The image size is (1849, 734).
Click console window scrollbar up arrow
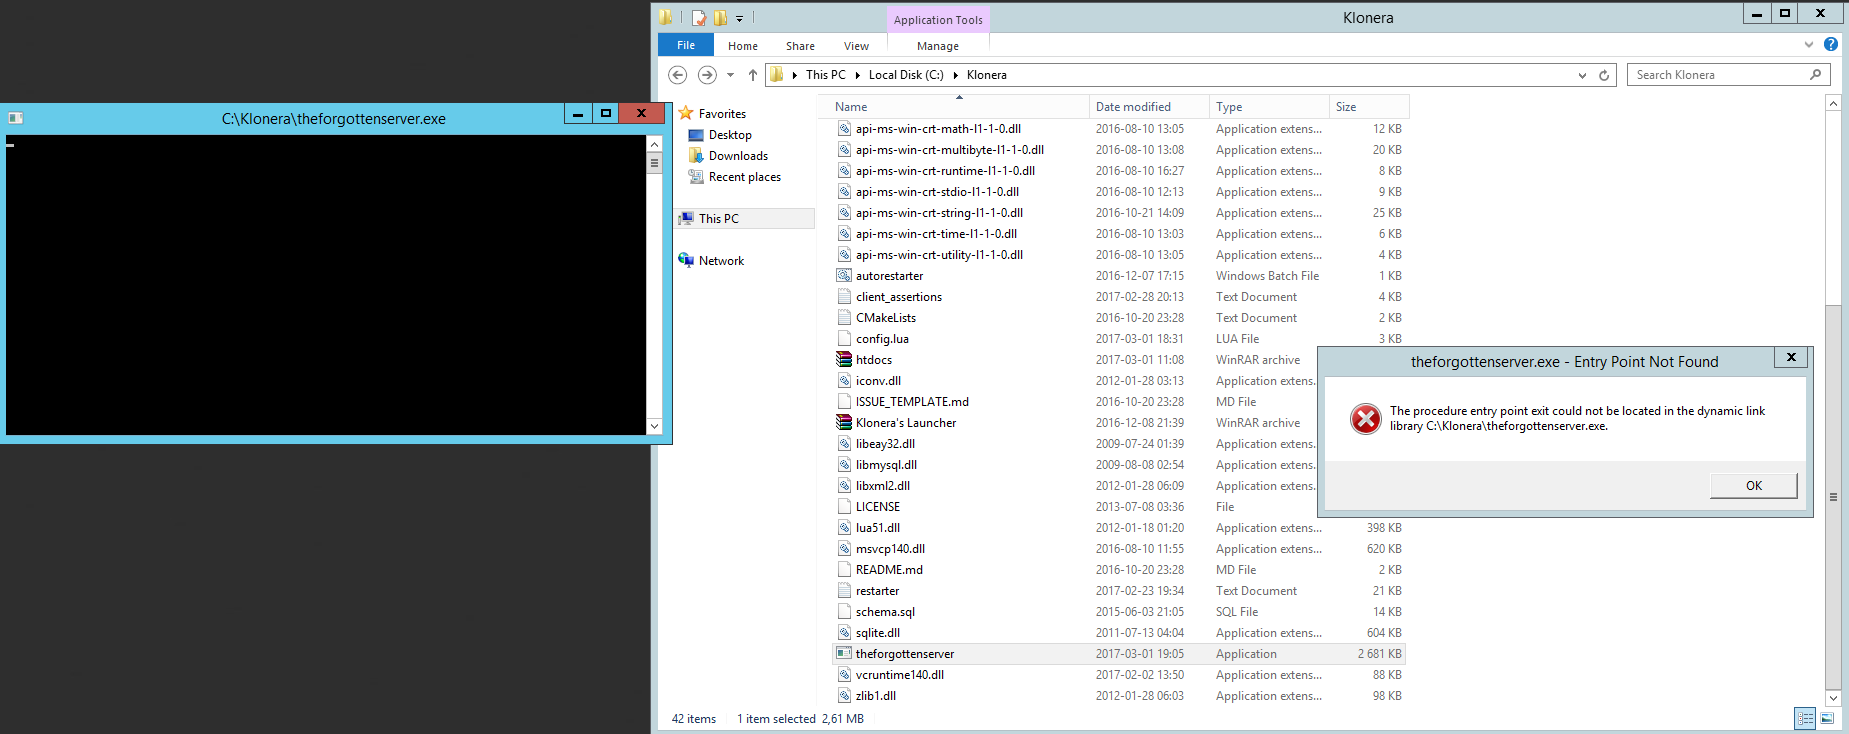pyautogui.click(x=655, y=144)
